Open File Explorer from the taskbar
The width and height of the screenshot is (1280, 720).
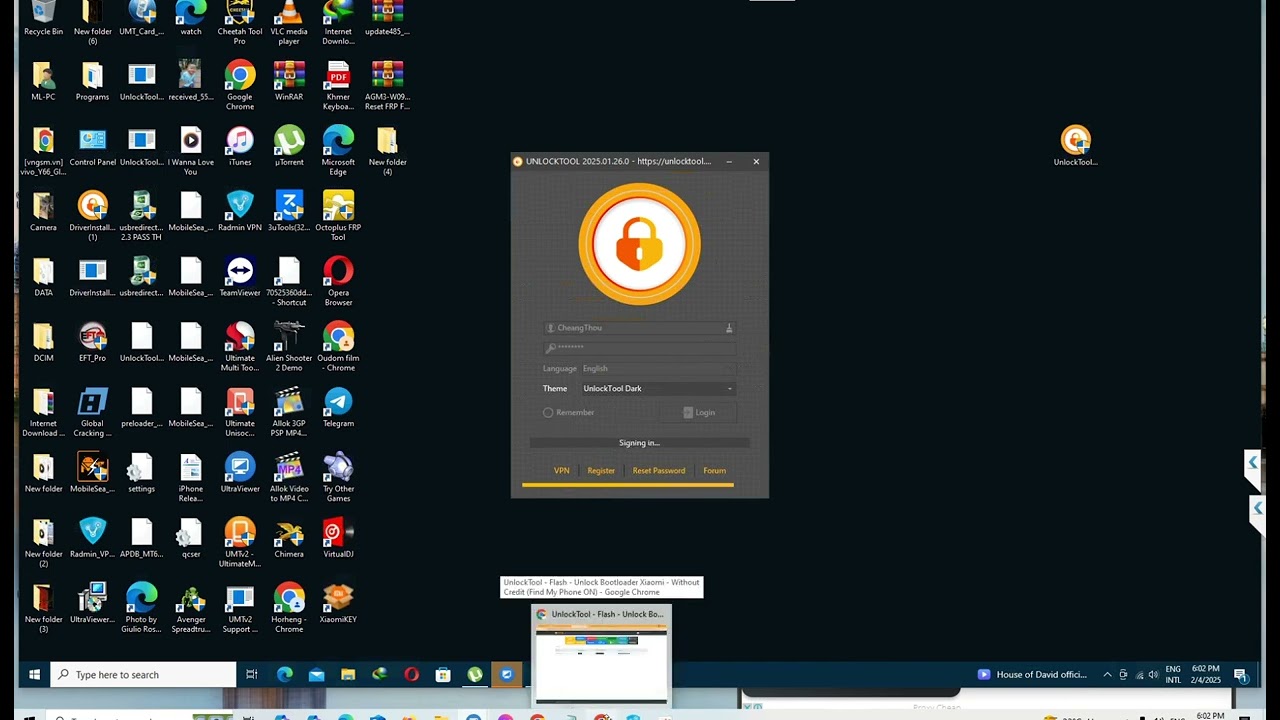[347, 674]
